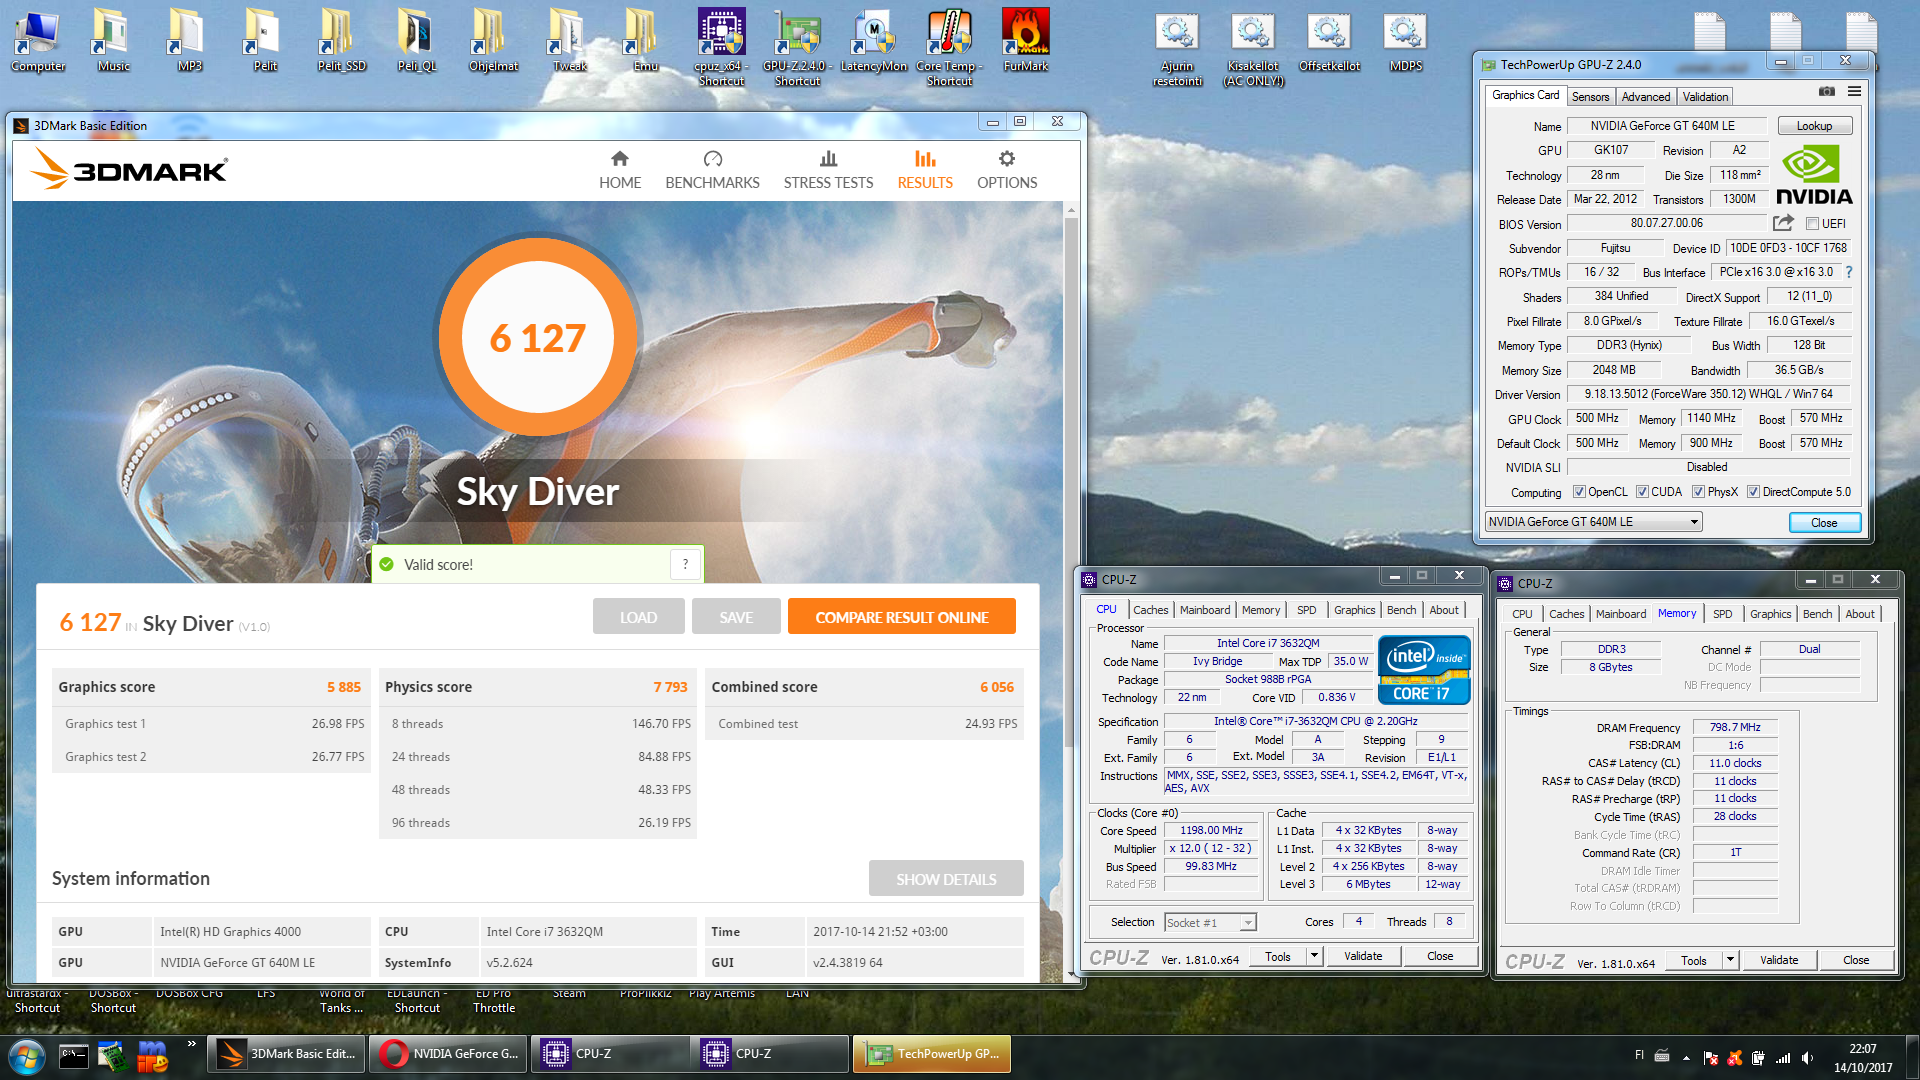Click the volume speaker tray icon
The image size is (1920, 1080).
tap(1807, 1057)
